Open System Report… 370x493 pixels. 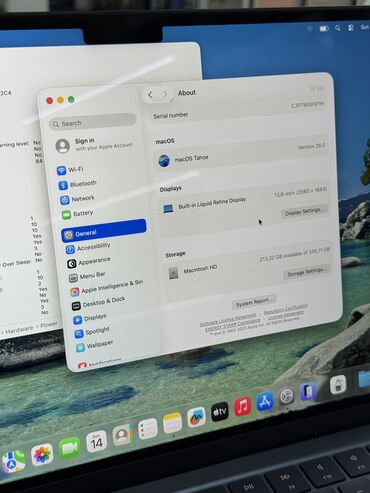click(254, 302)
